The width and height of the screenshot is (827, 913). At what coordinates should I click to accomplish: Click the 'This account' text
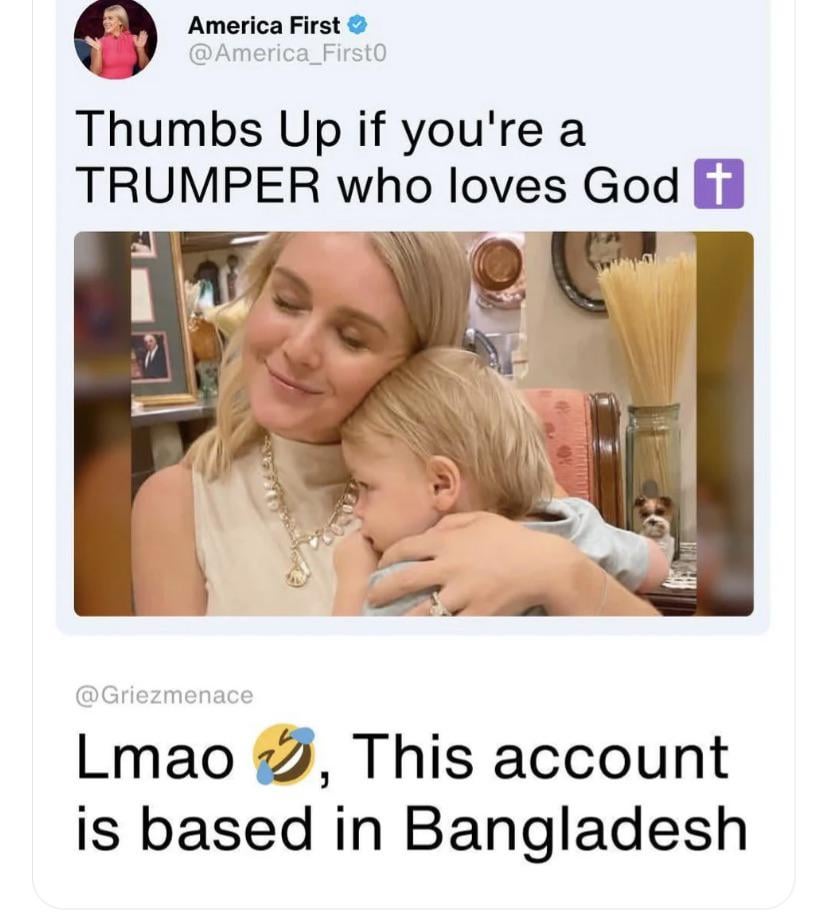coord(540,756)
